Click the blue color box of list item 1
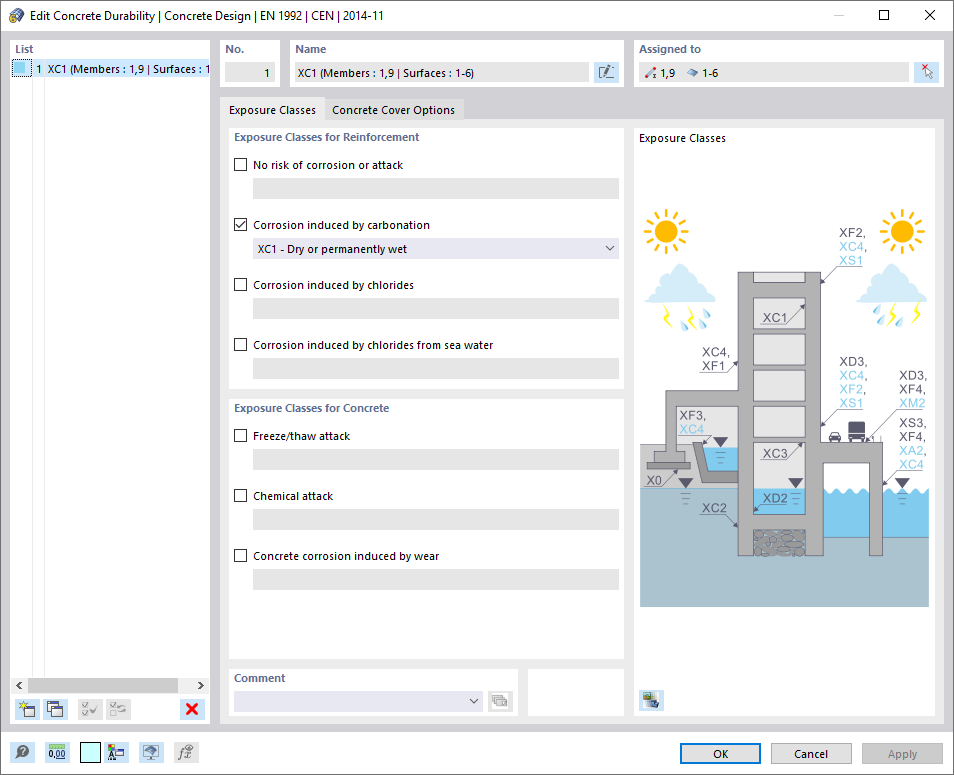The width and height of the screenshot is (954, 775). click(x=21, y=69)
